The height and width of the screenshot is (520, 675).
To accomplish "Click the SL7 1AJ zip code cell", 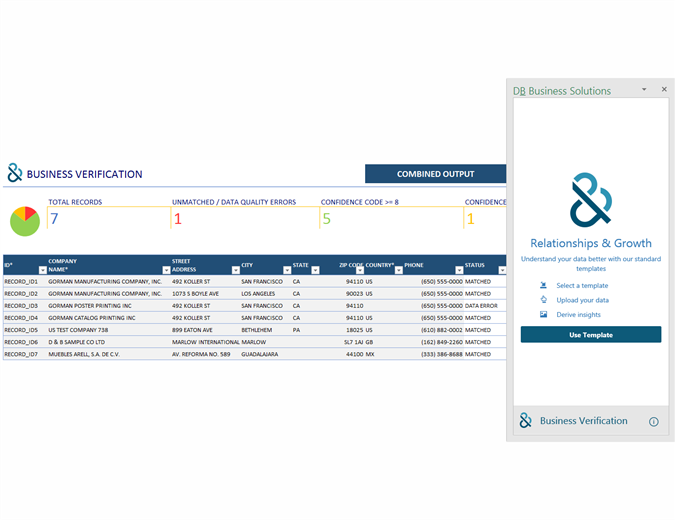I will (x=354, y=342).
